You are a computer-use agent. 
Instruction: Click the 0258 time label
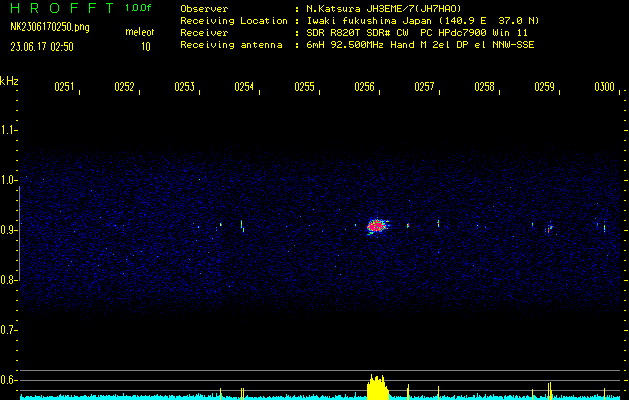point(484,88)
